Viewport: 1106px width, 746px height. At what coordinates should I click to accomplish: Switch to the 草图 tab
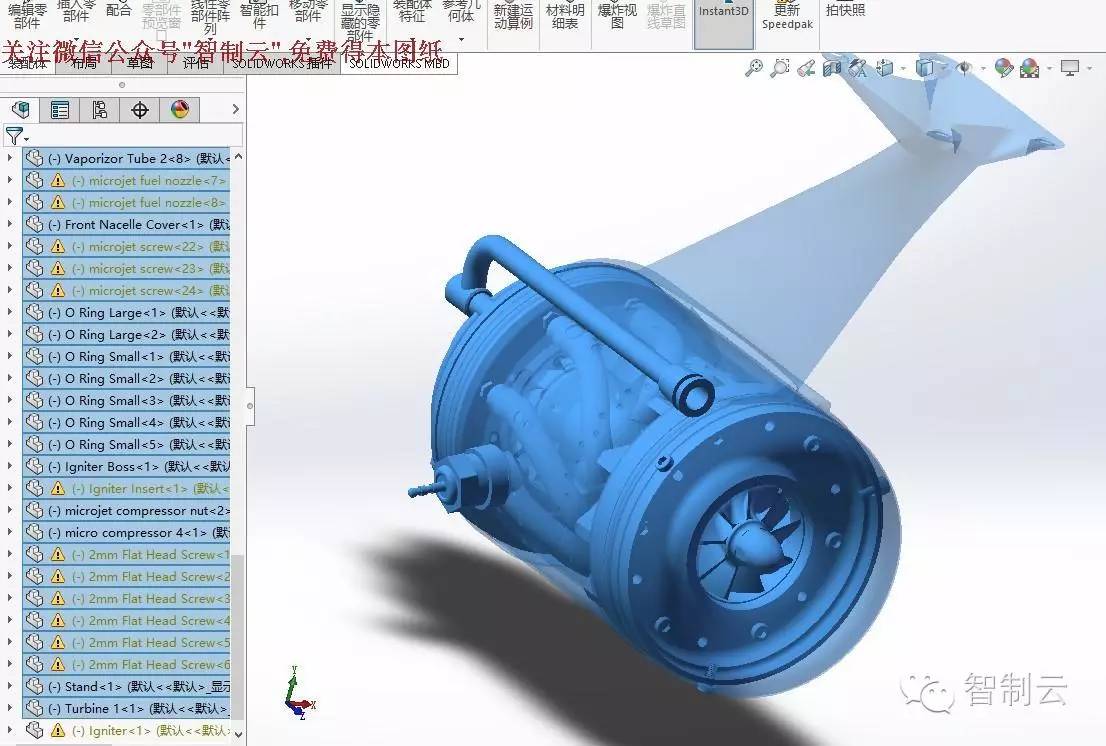click(x=140, y=63)
